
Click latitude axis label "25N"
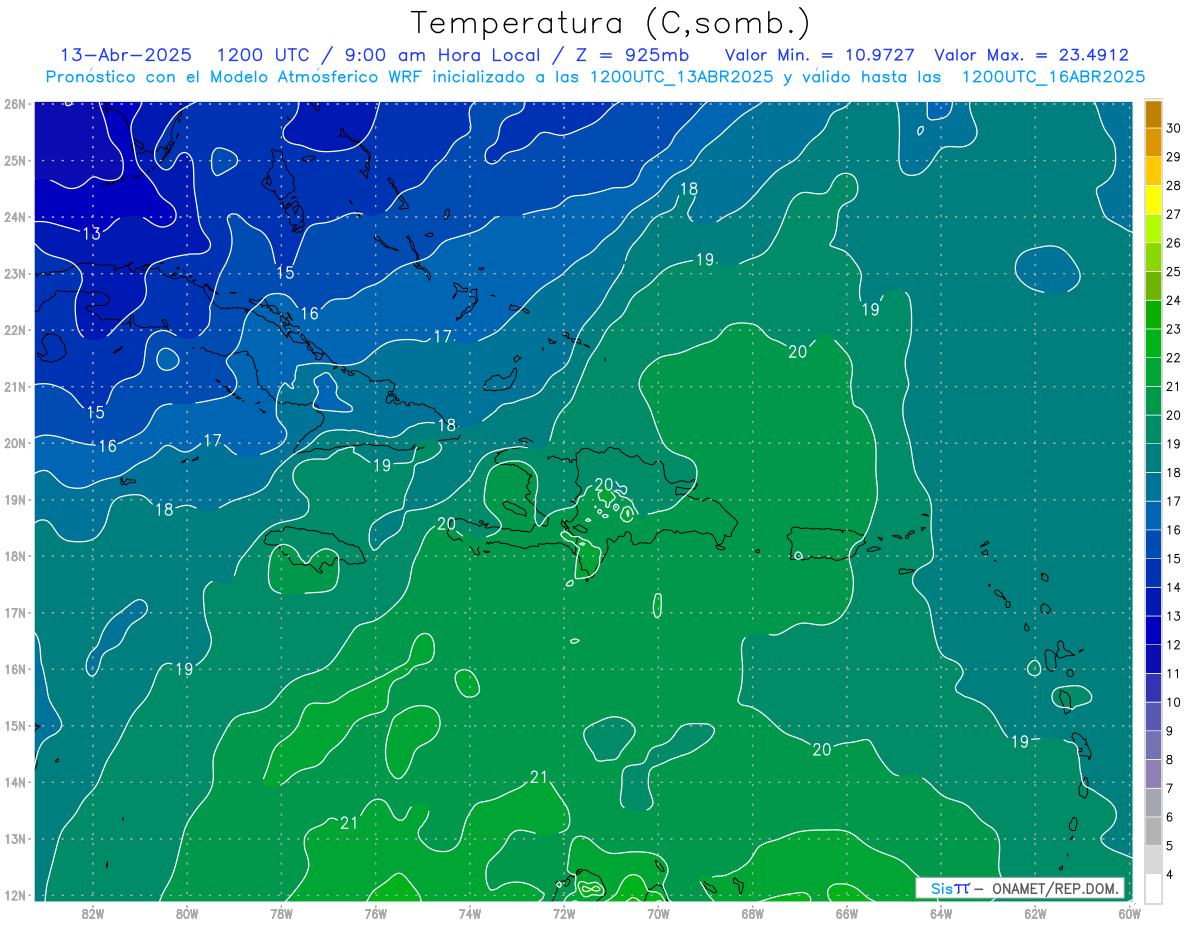[14, 160]
